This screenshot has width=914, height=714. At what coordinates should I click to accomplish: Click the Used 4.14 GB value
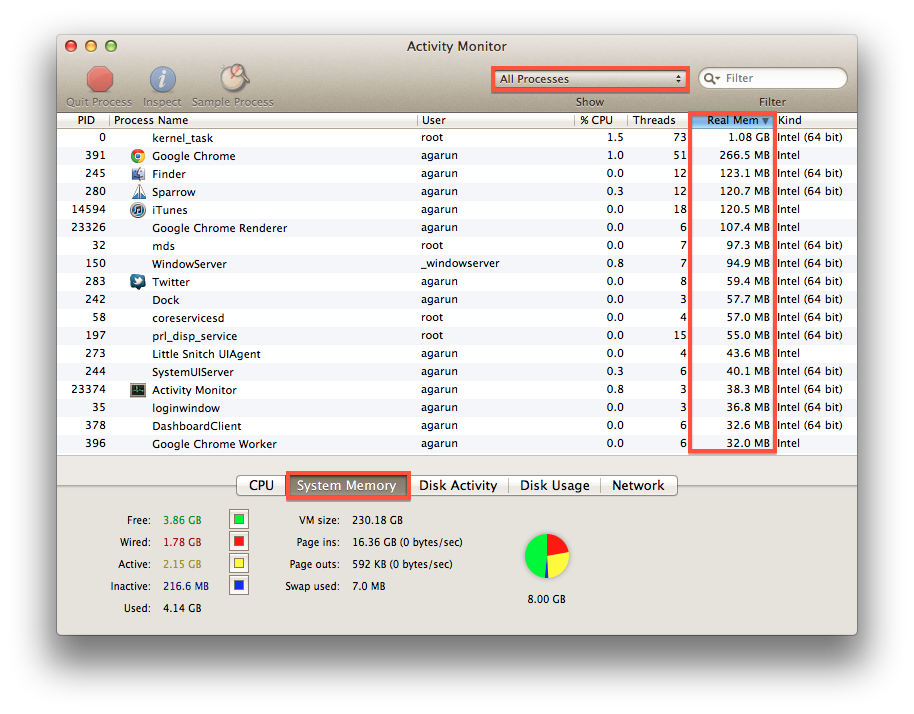pos(182,608)
